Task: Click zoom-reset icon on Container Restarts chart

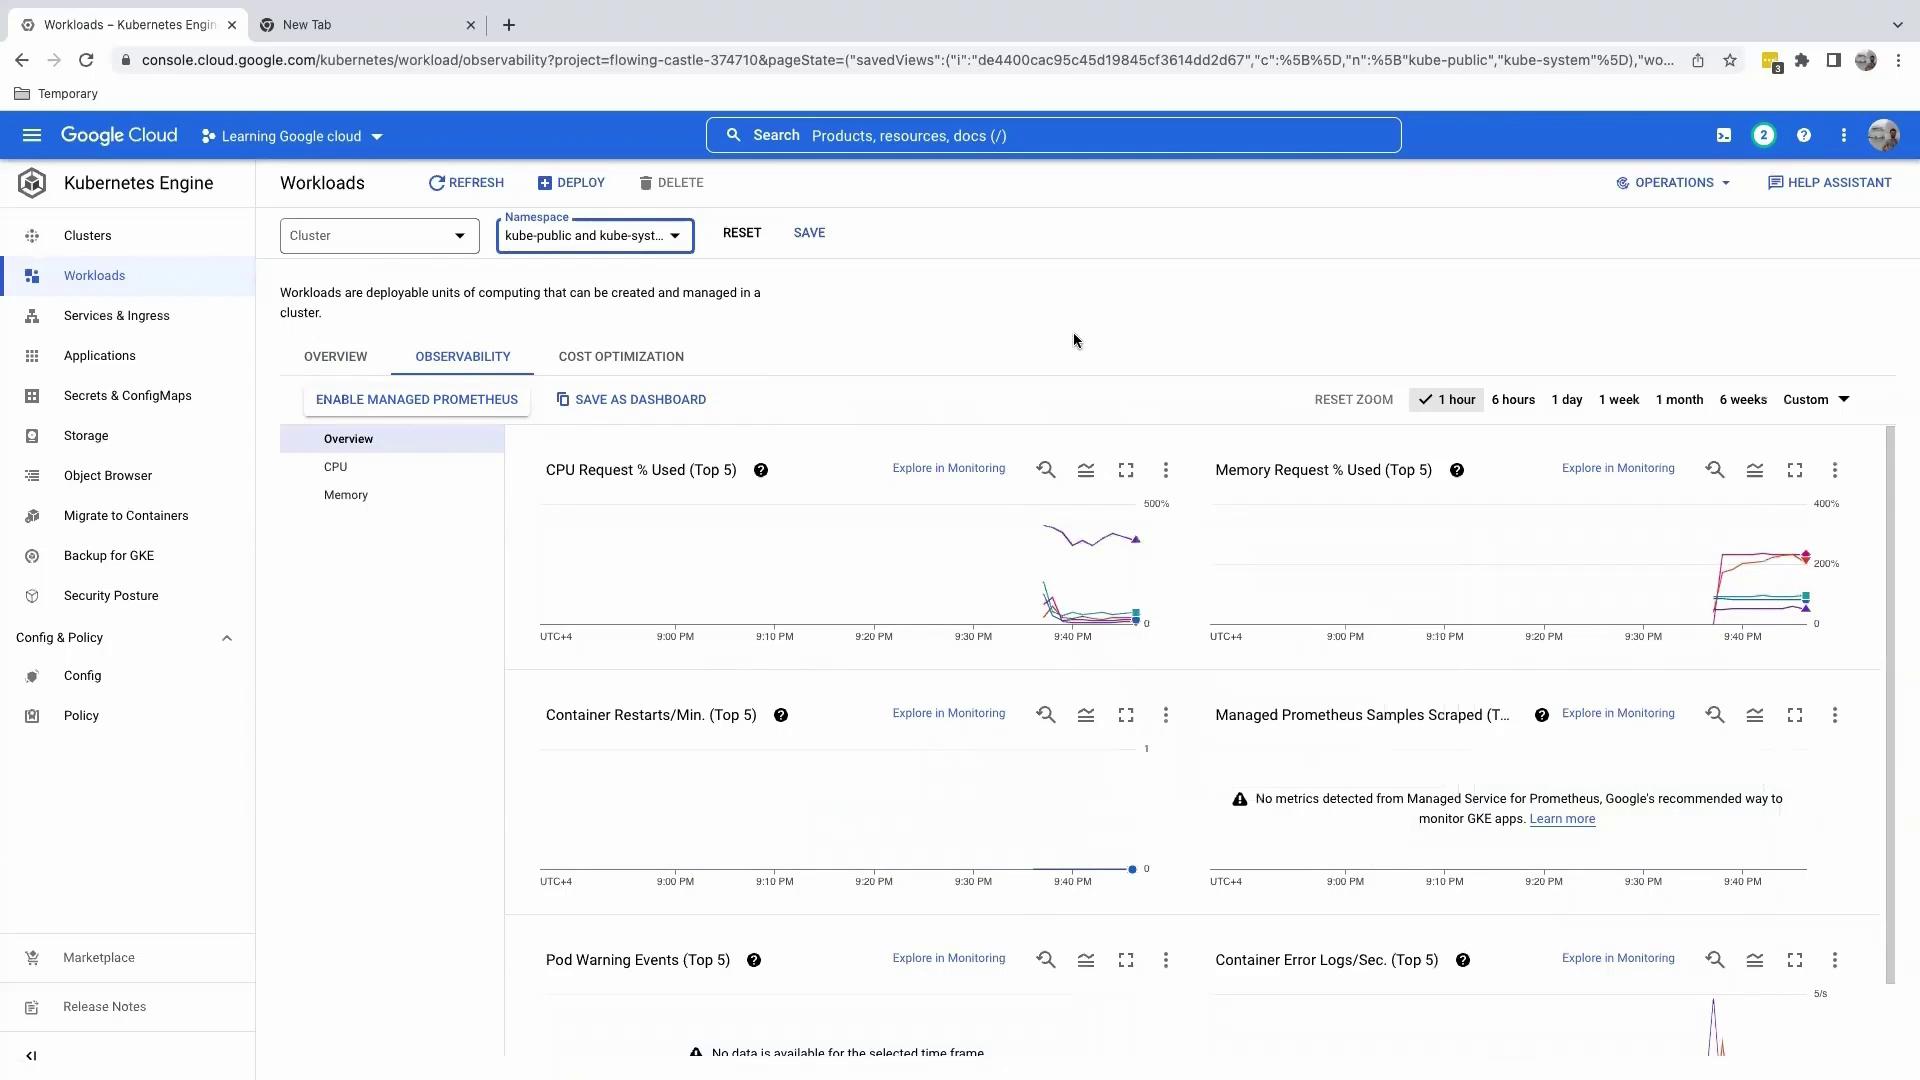Action: click(x=1046, y=715)
